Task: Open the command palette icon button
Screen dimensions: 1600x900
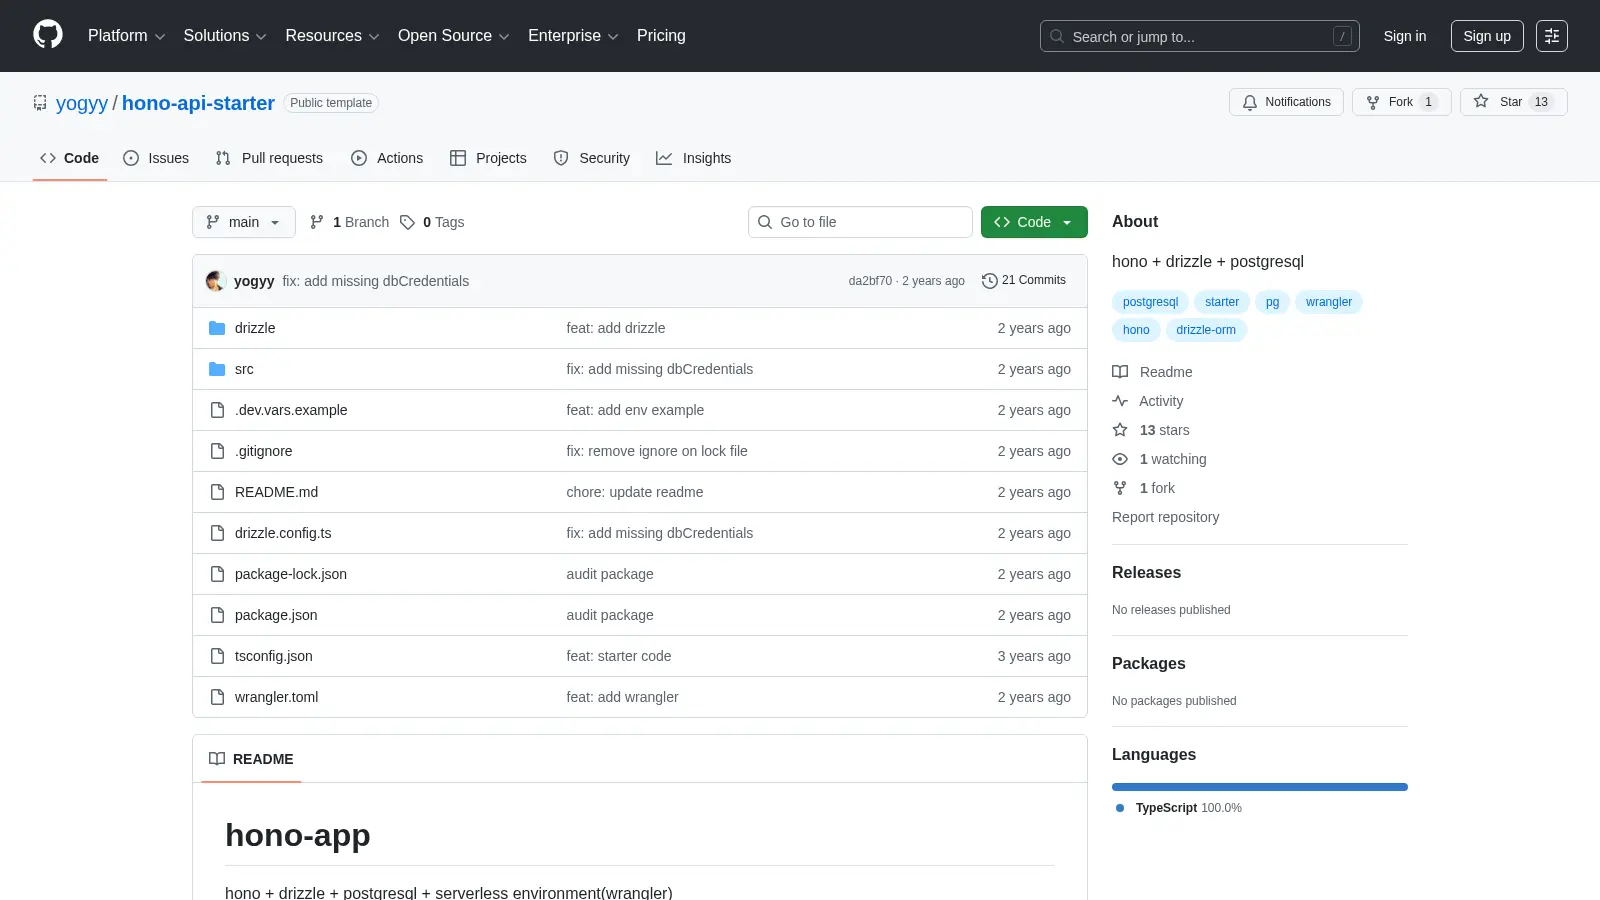Action: pos(1552,36)
